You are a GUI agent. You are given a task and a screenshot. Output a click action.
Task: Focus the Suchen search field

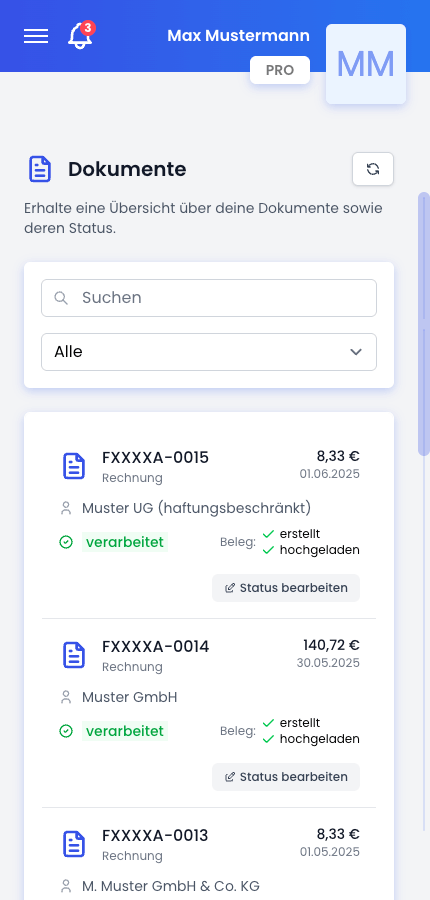tap(209, 298)
